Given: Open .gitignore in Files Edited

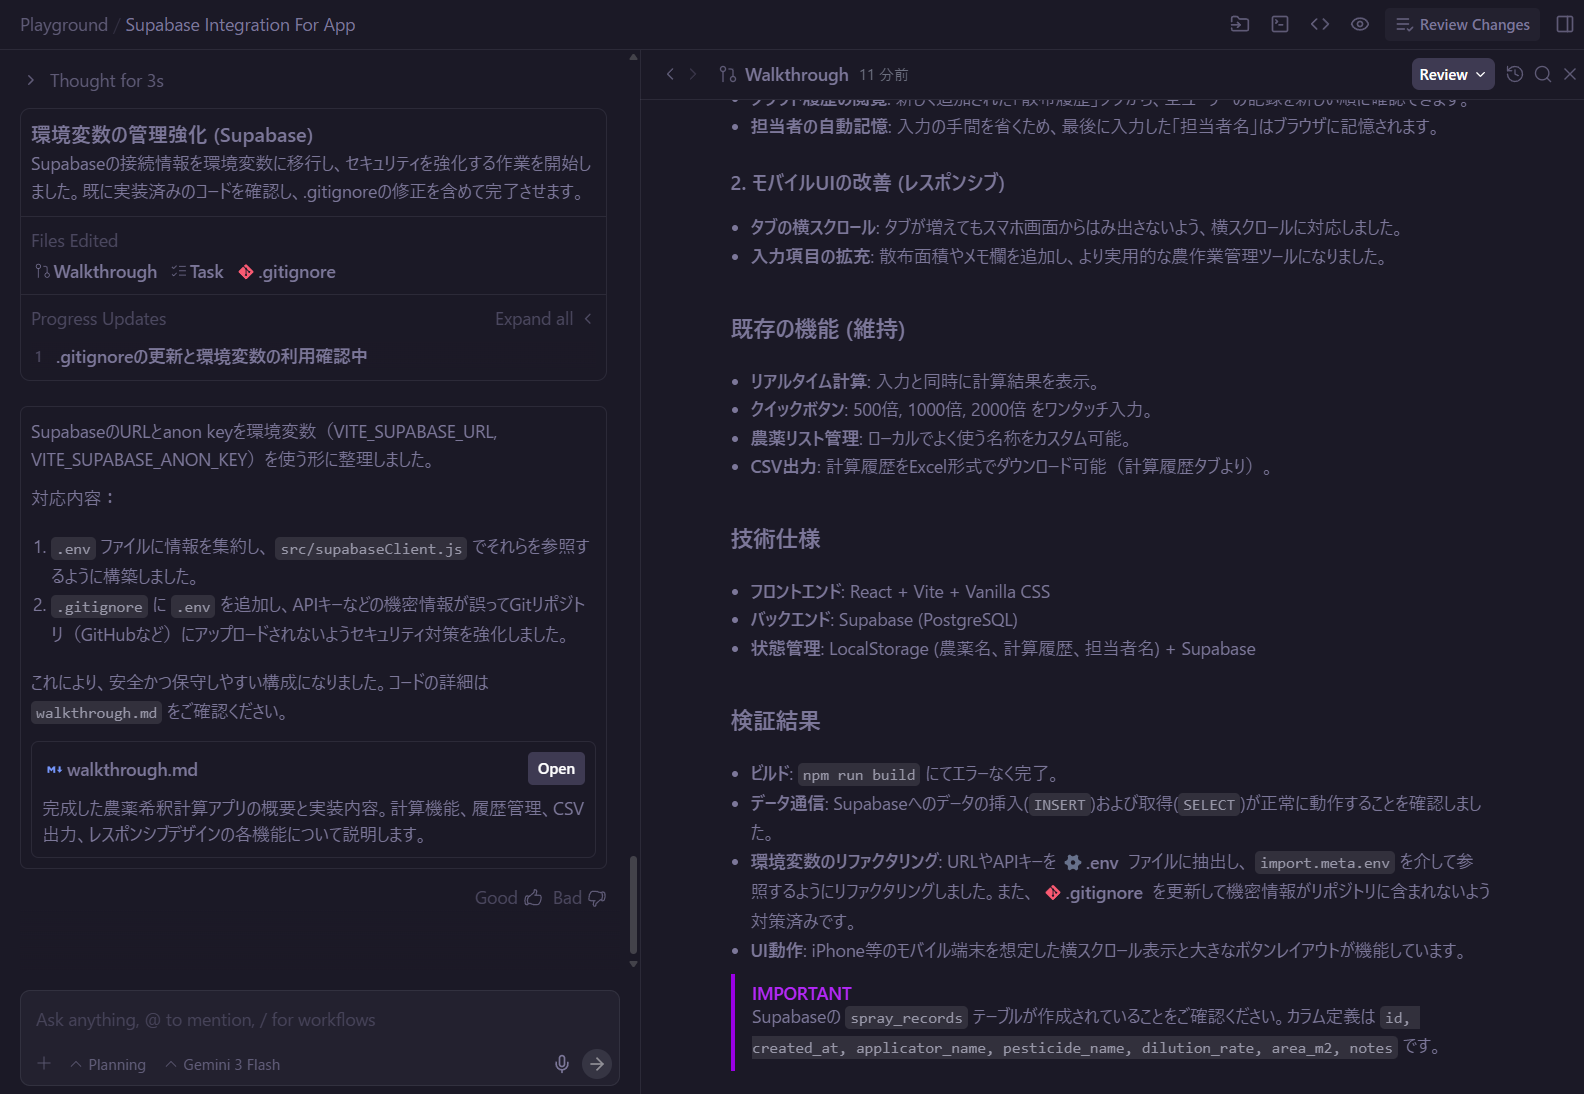Looking at the screenshot, I should (287, 272).
